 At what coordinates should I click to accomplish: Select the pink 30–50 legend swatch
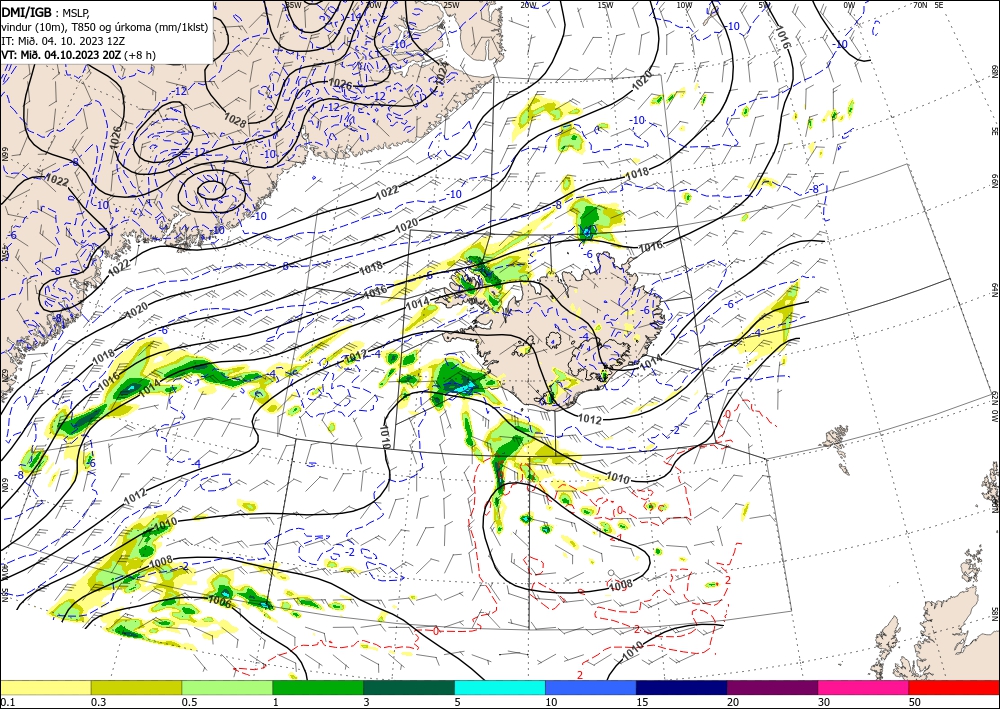point(864,687)
